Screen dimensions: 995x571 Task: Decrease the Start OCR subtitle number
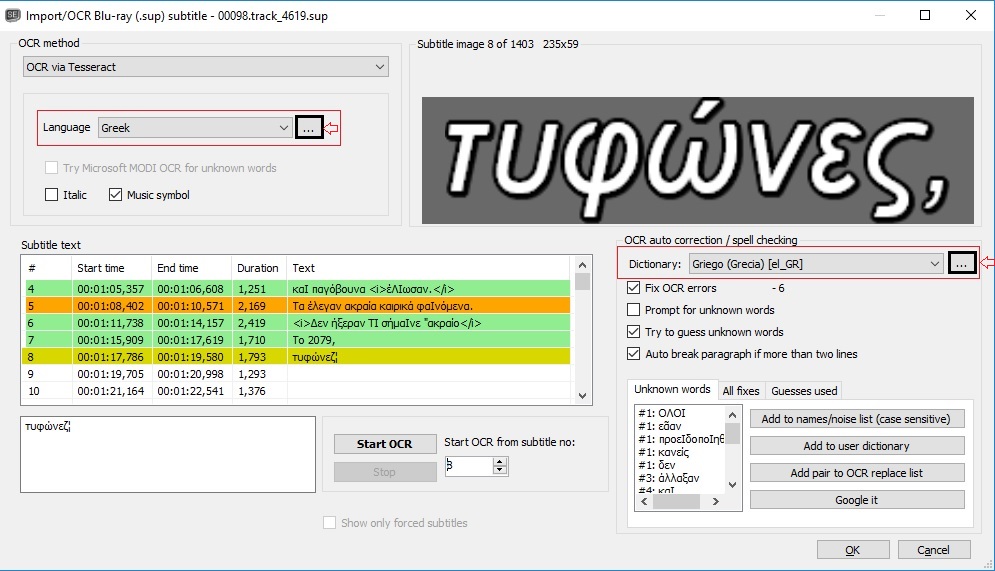500,470
